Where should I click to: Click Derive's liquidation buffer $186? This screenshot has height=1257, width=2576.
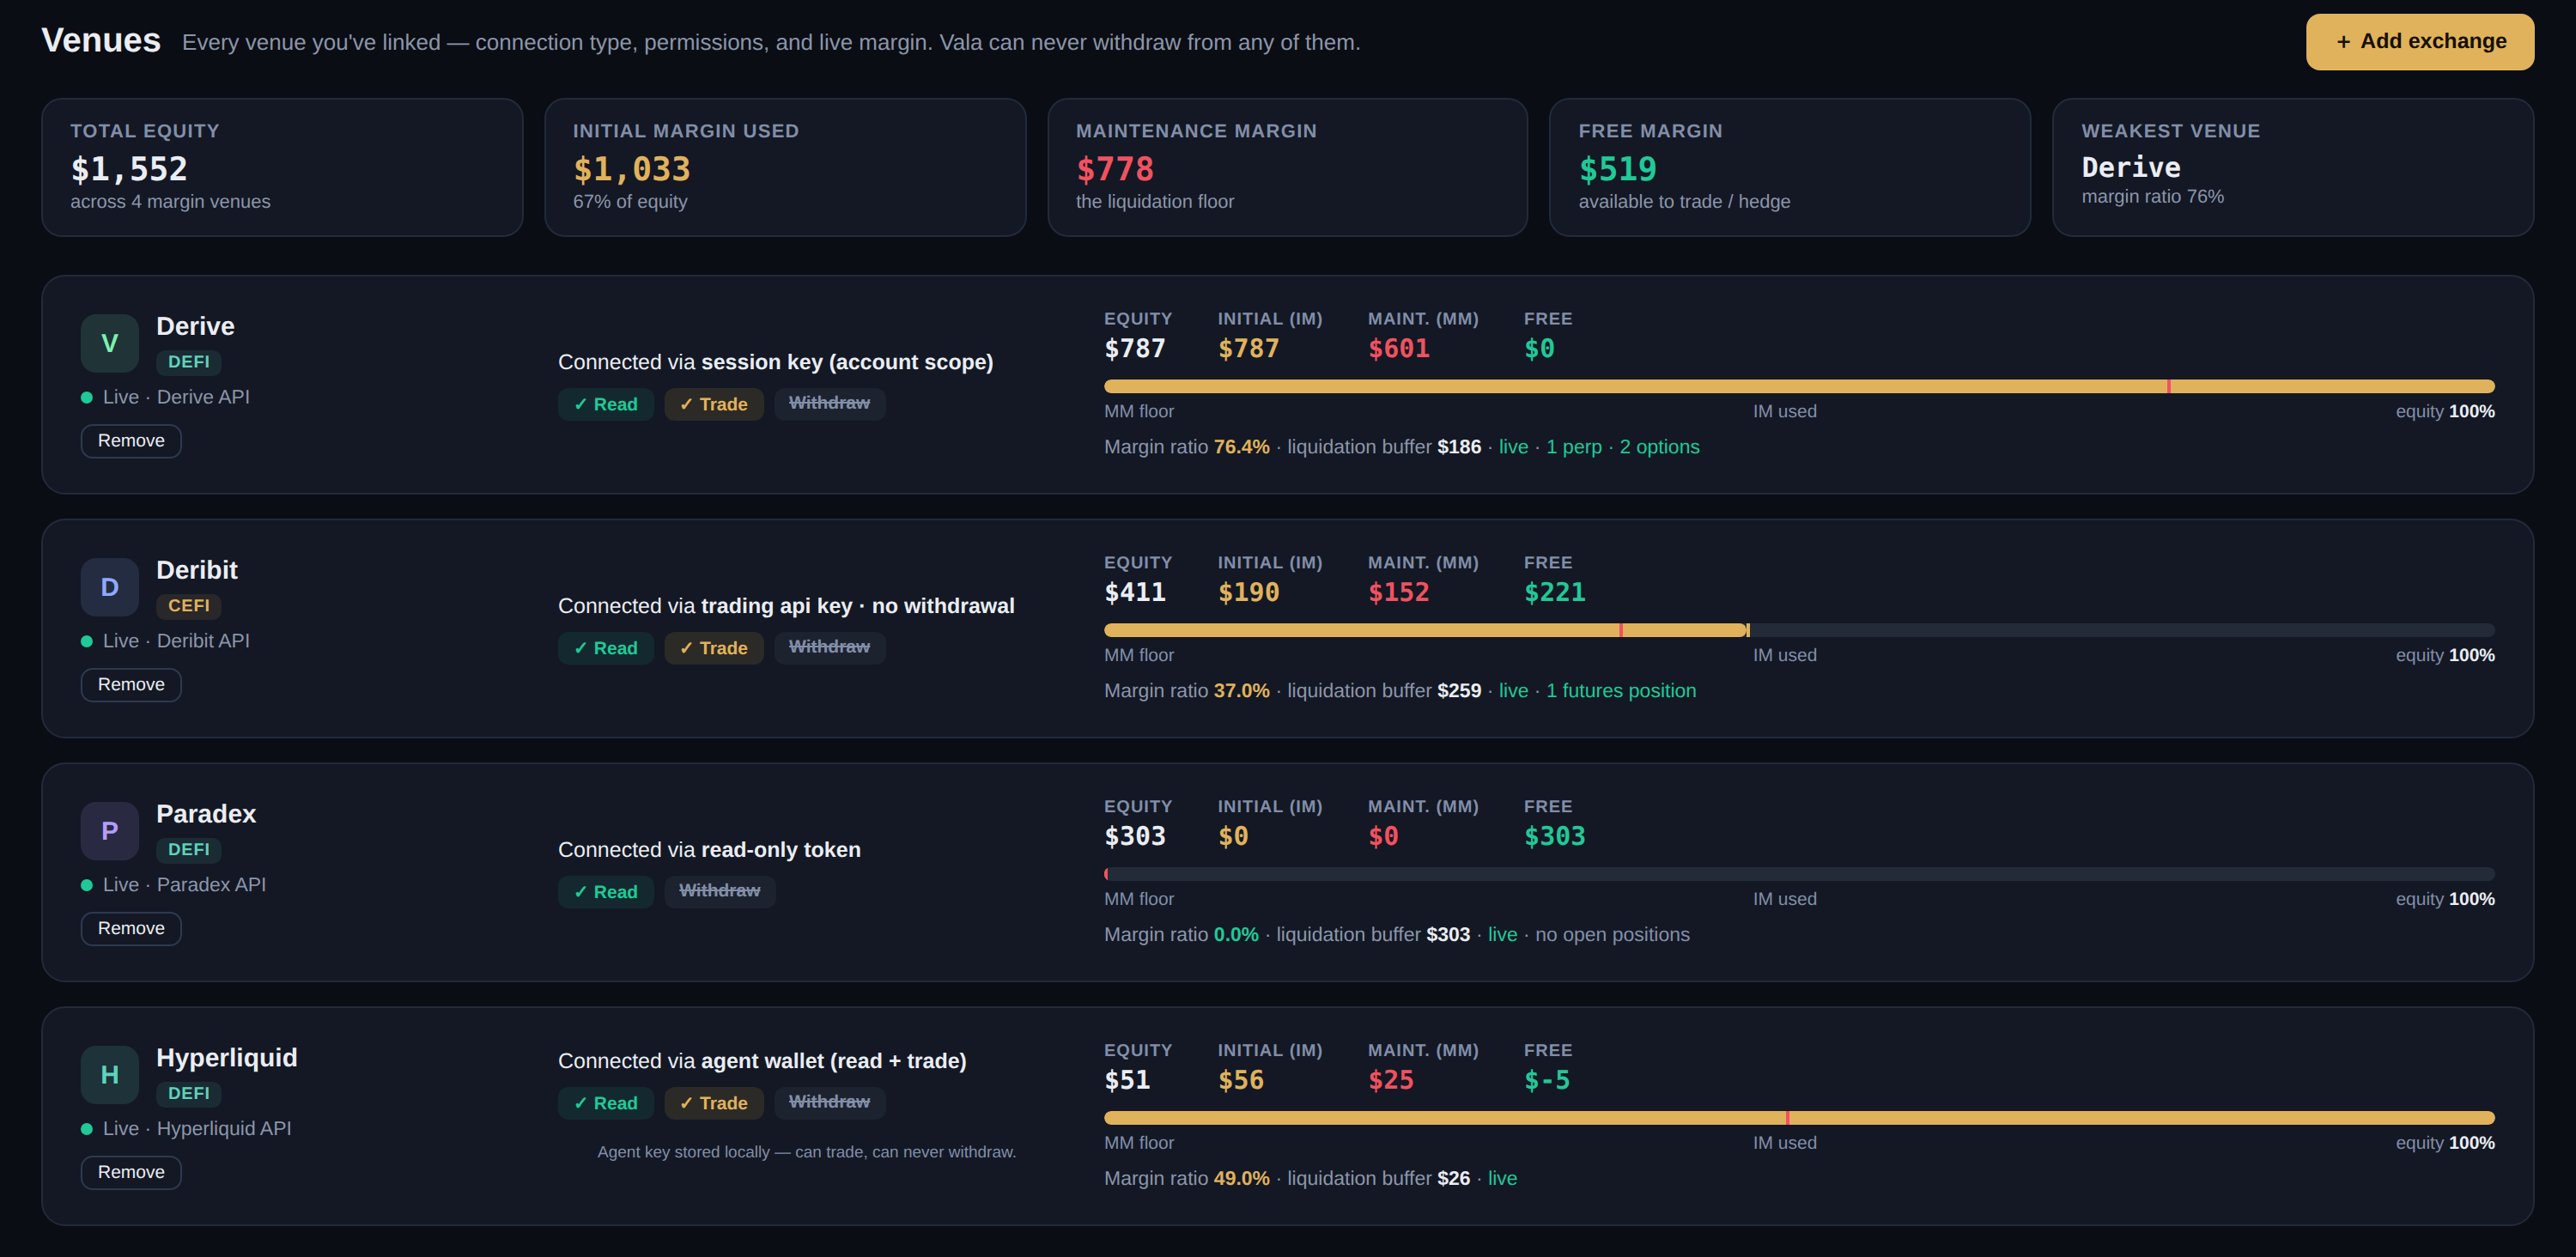click(x=1459, y=447)
